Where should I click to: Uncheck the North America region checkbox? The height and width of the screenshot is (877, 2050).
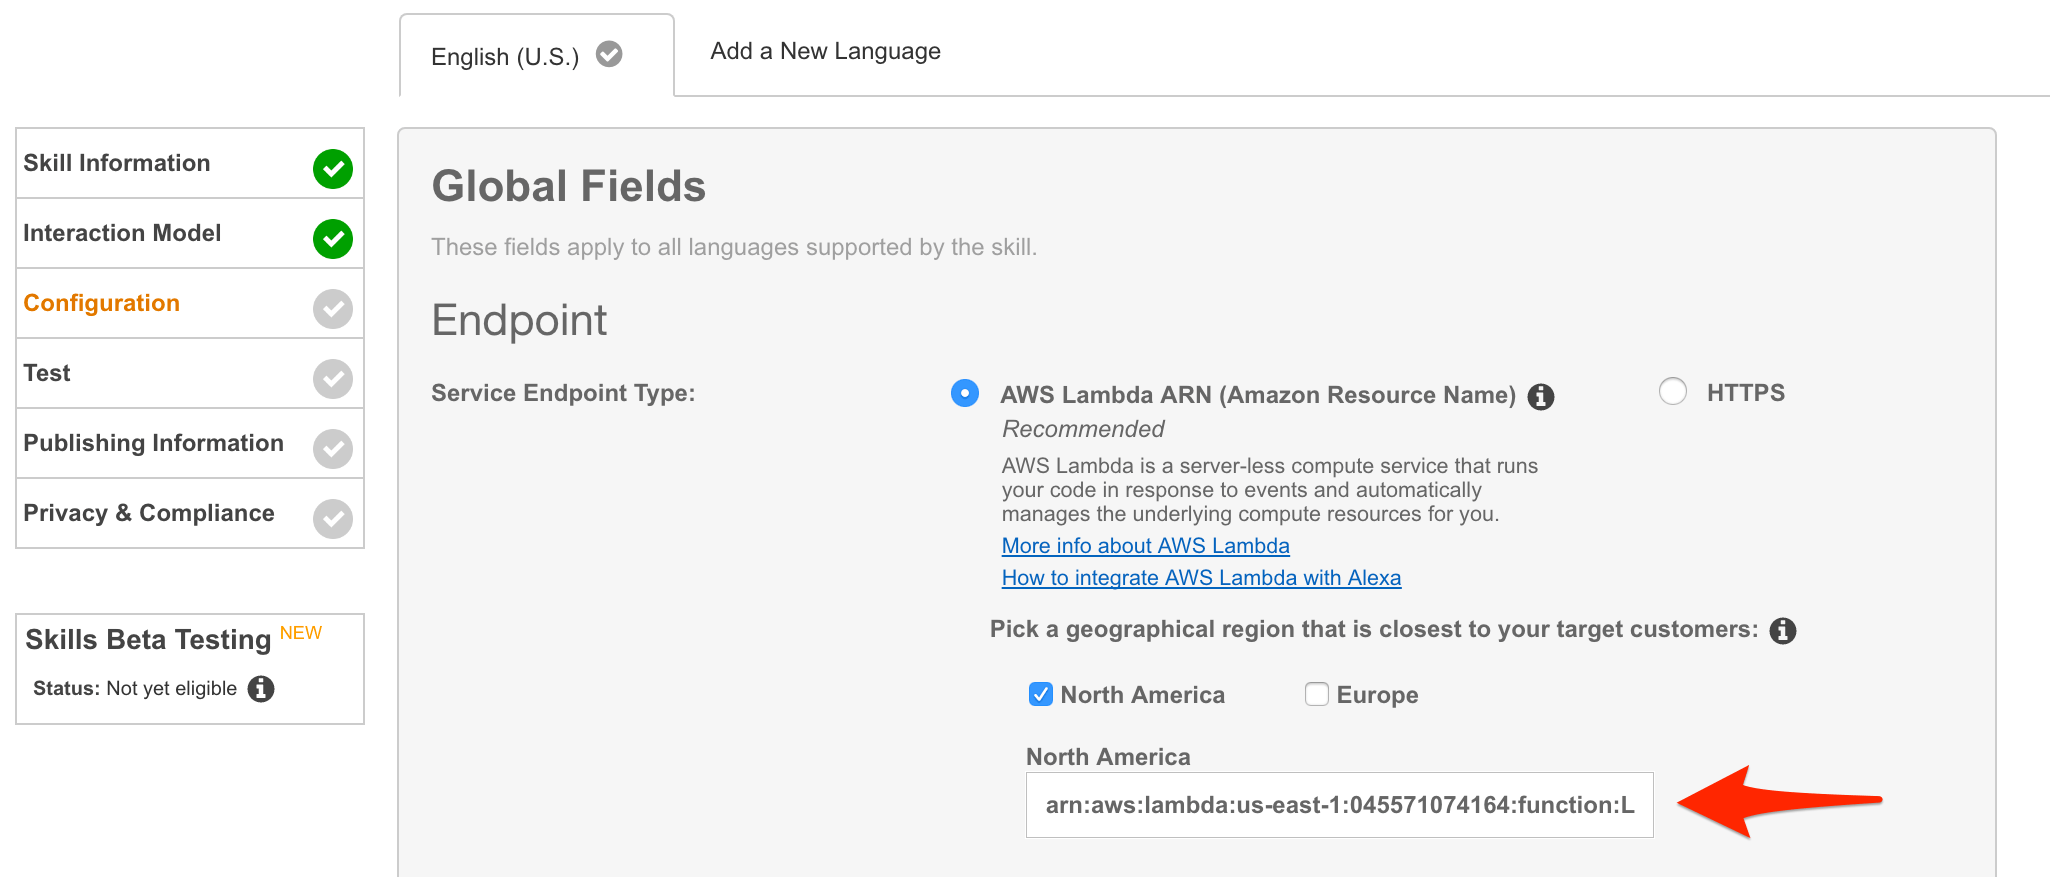pos(1040,694)
